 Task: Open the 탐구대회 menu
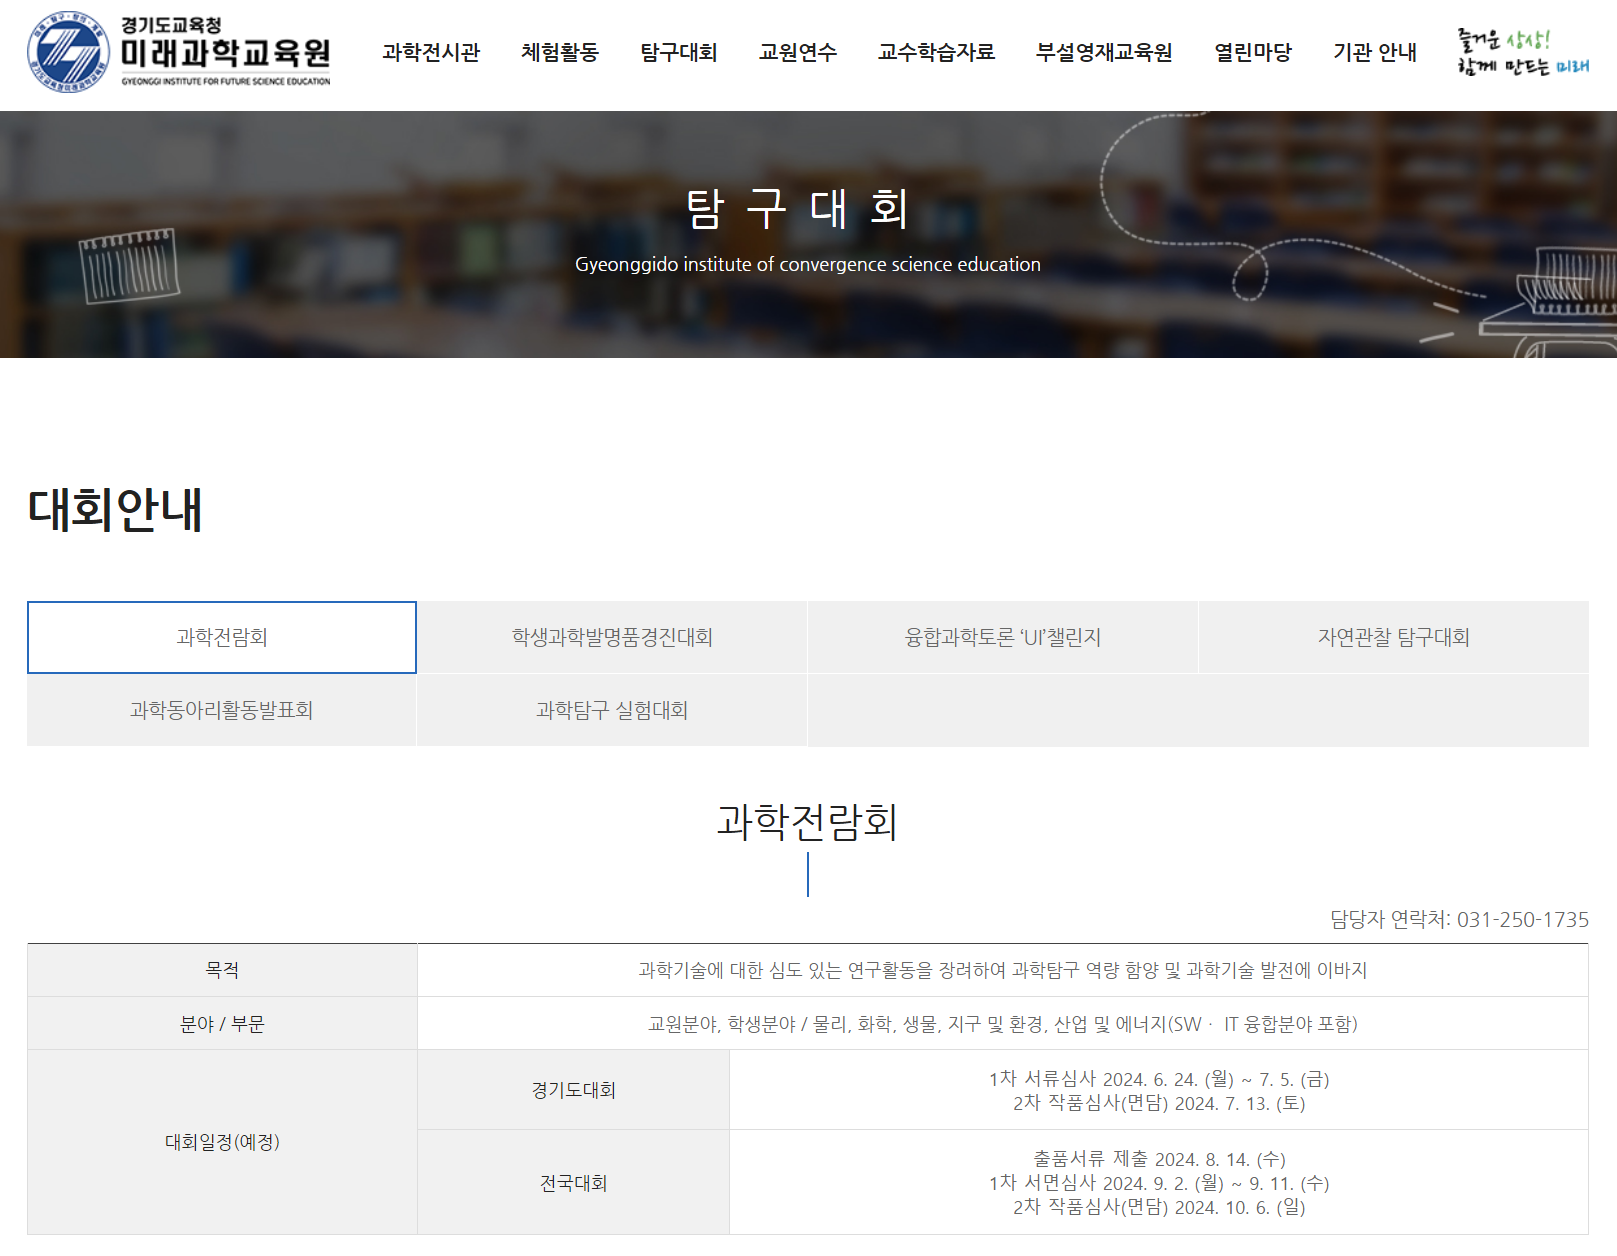tap(679, 52)
